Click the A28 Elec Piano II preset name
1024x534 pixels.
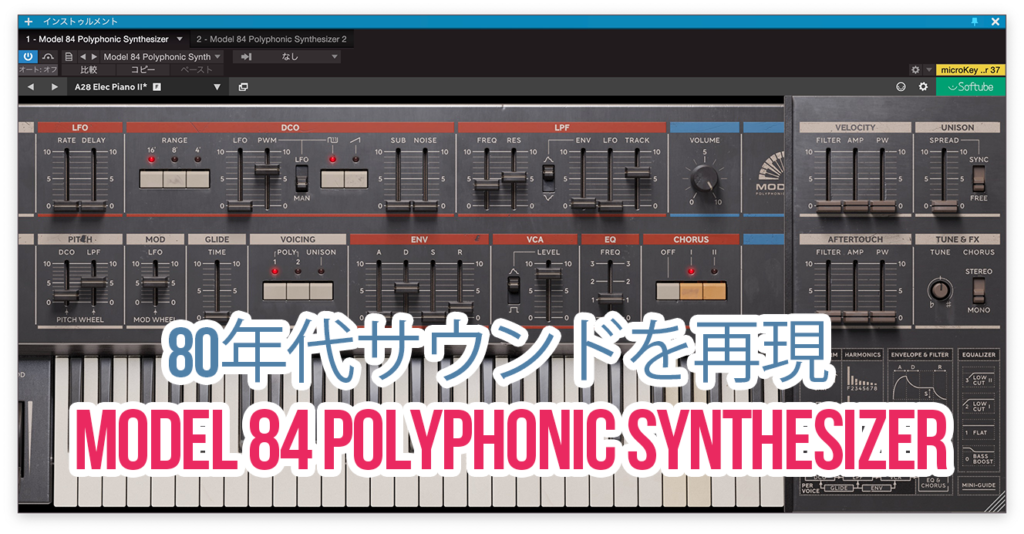click(x=111, y=87)
